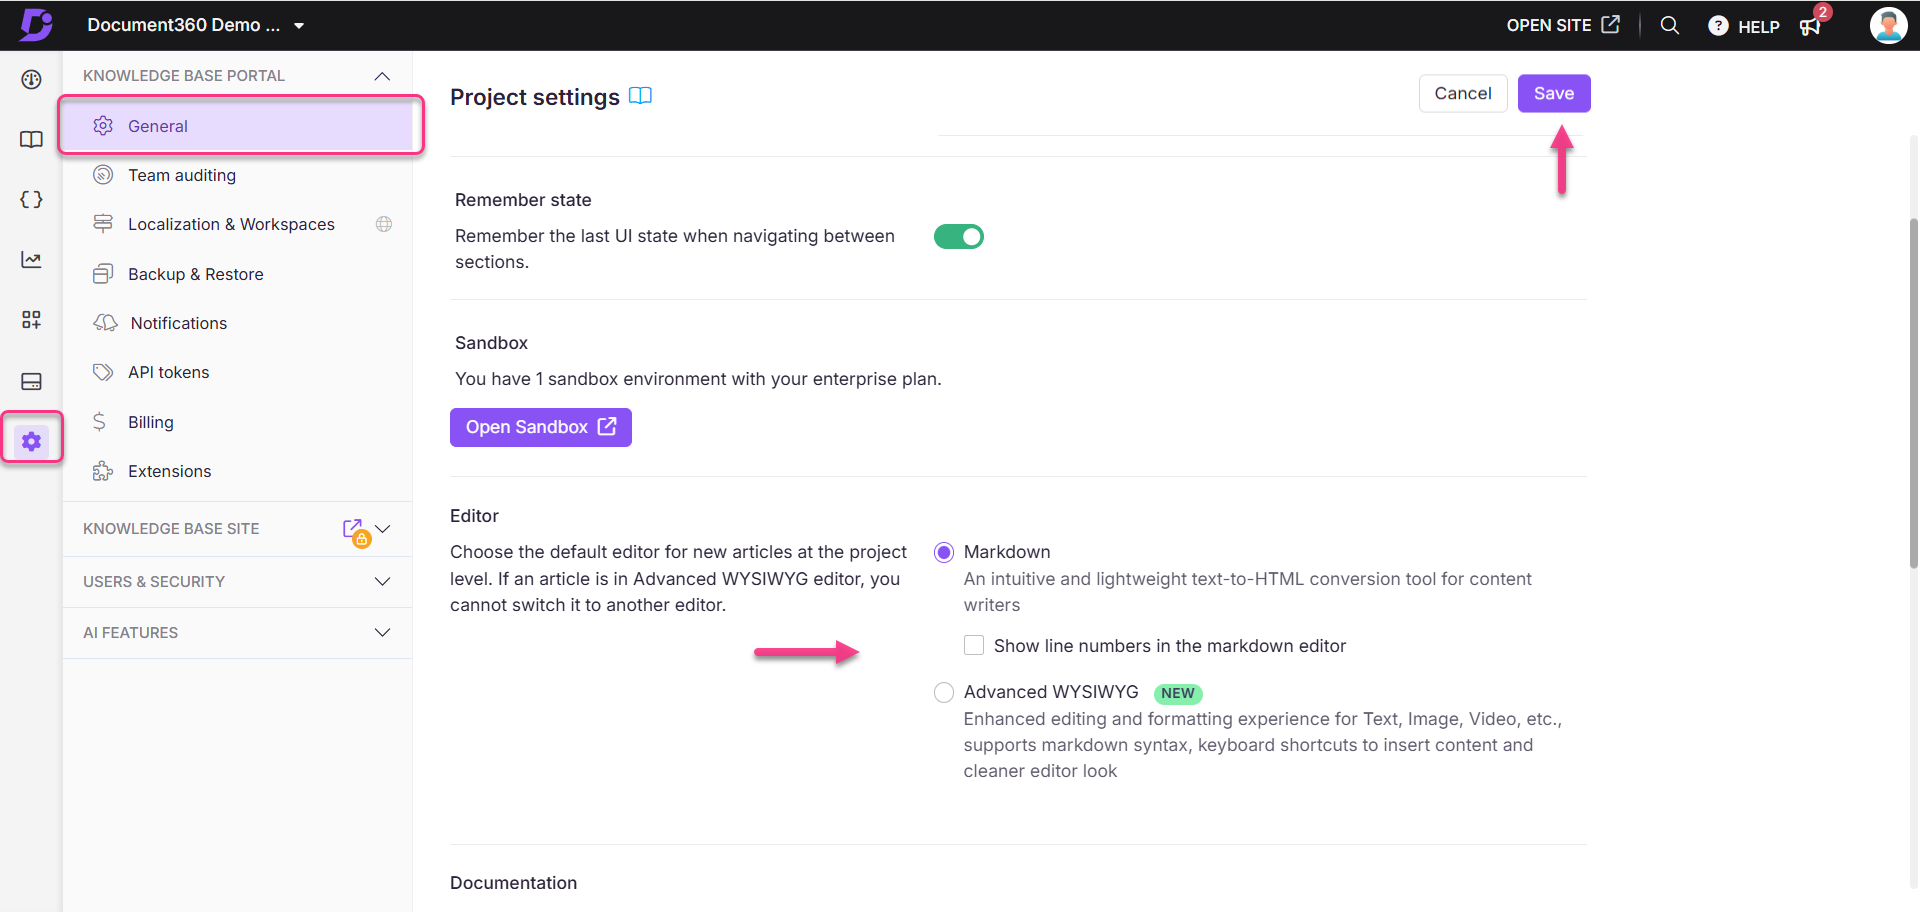
Task: Select the Advanced WYSIWYG radio button
Action: (x=943, y=693)
